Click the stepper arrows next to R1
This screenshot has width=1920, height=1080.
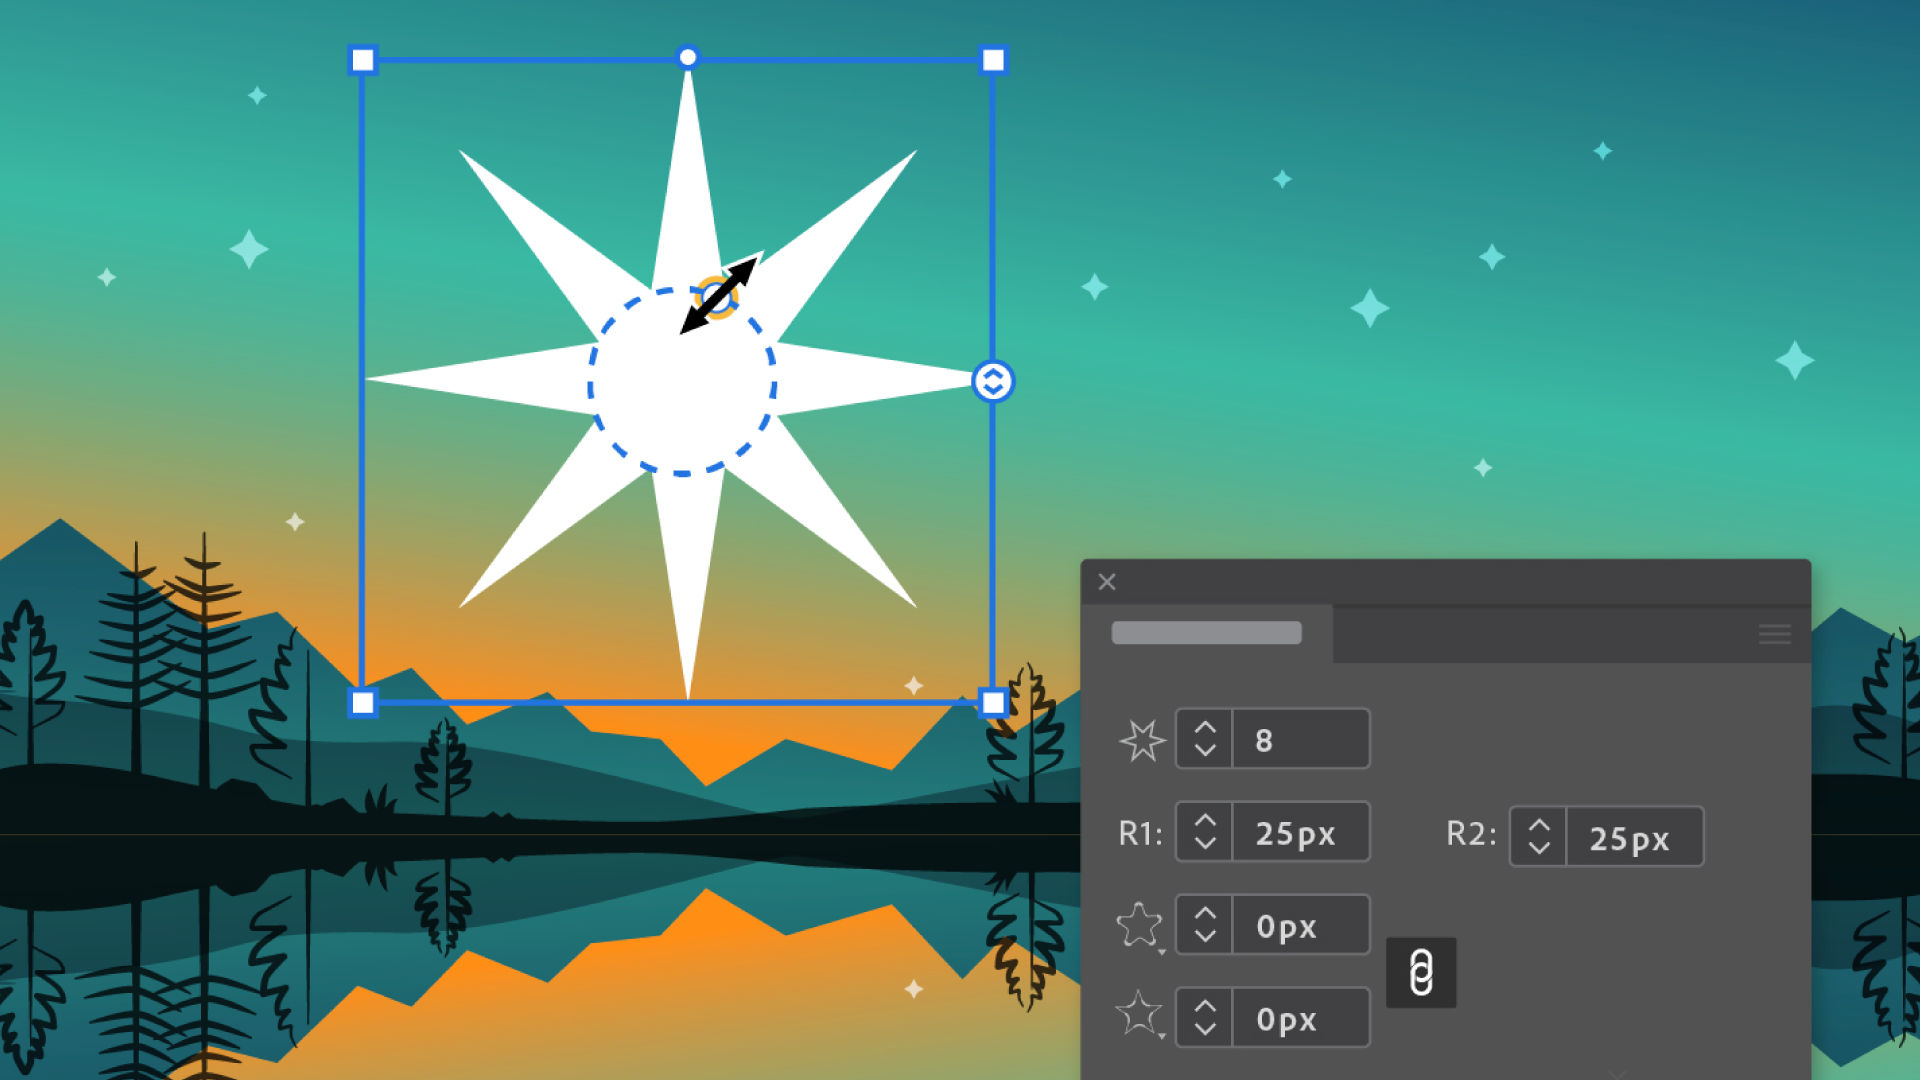tap(1205, 832)
